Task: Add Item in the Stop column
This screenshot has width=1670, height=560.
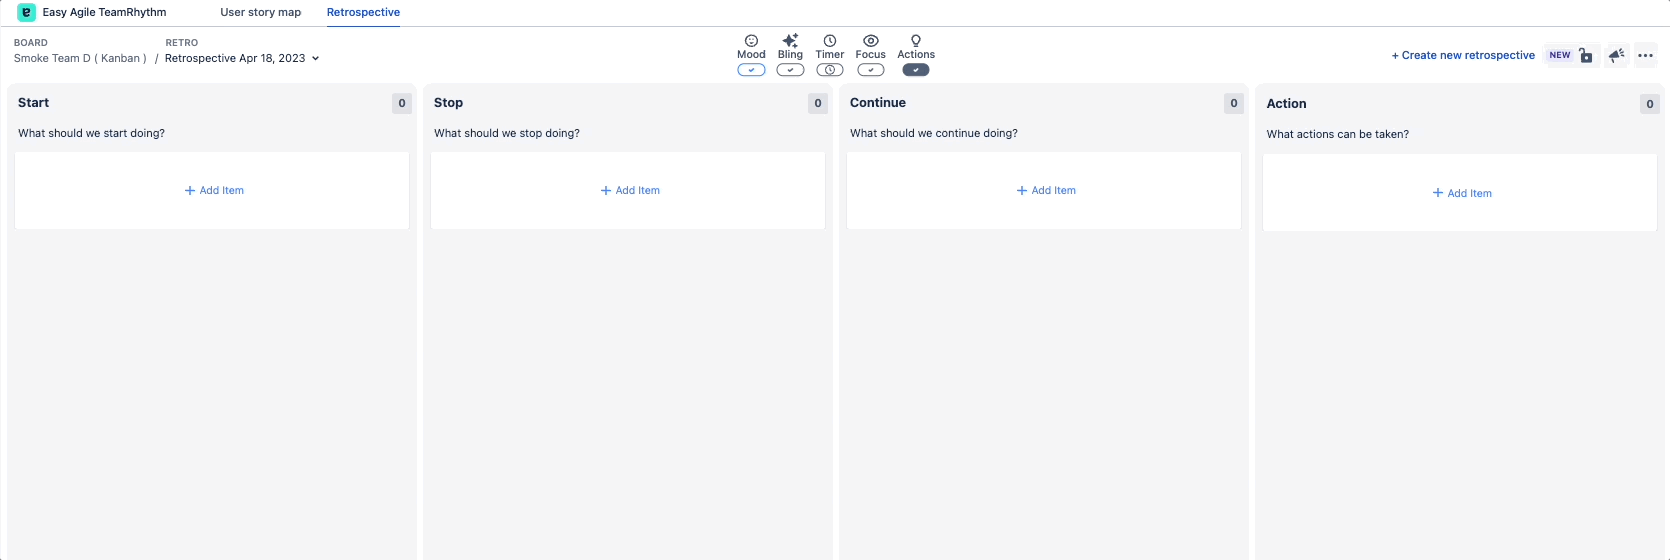Action: (x=630, y=190)
